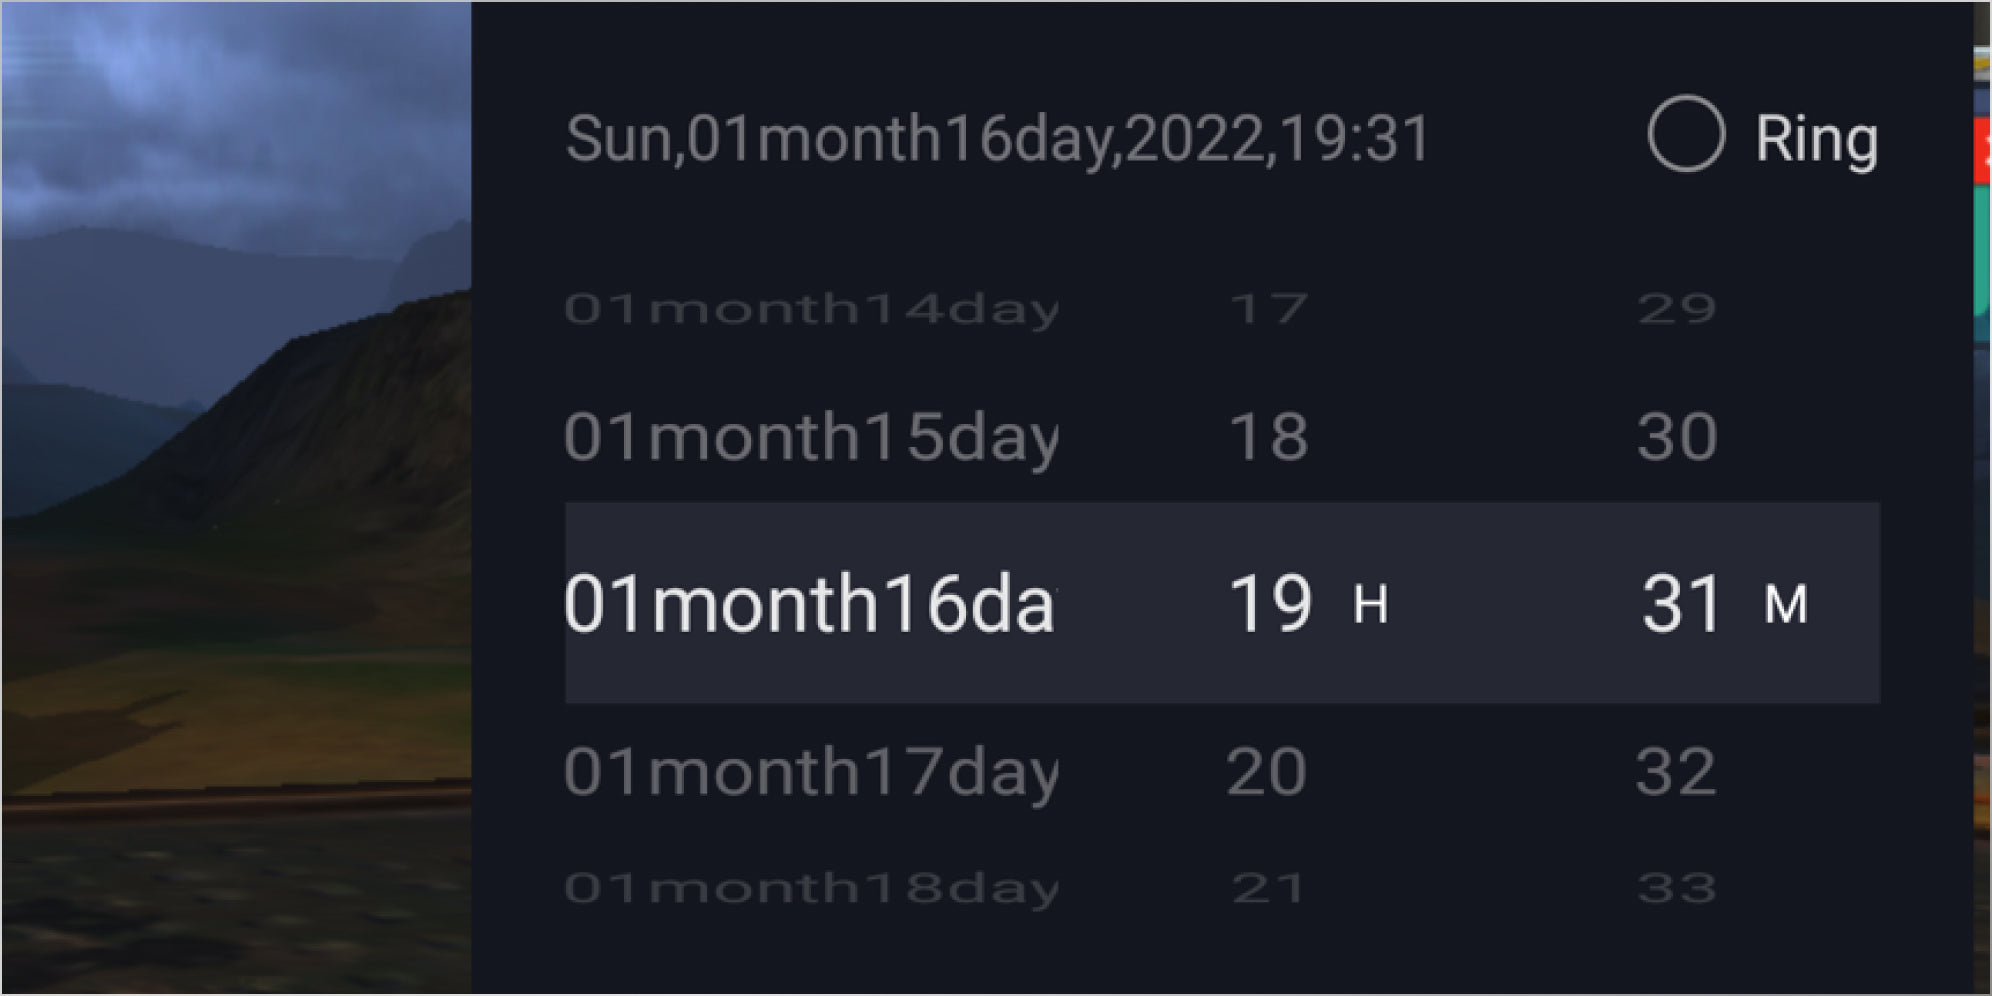Pick minute 33 in the minute wheel
This screenshot has width=1992, height=996.
(x=1677, y=888)
